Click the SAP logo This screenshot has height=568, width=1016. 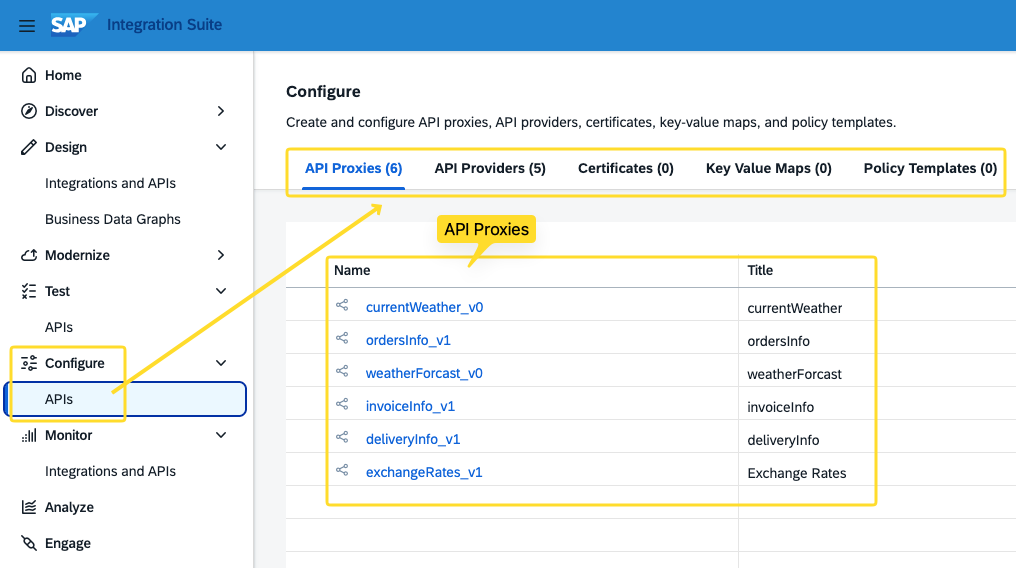point(73,25)
